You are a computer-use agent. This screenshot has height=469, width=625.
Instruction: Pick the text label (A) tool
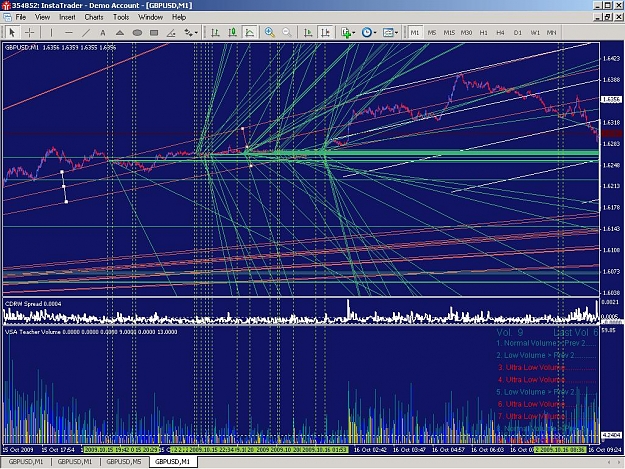click(103, 33)
